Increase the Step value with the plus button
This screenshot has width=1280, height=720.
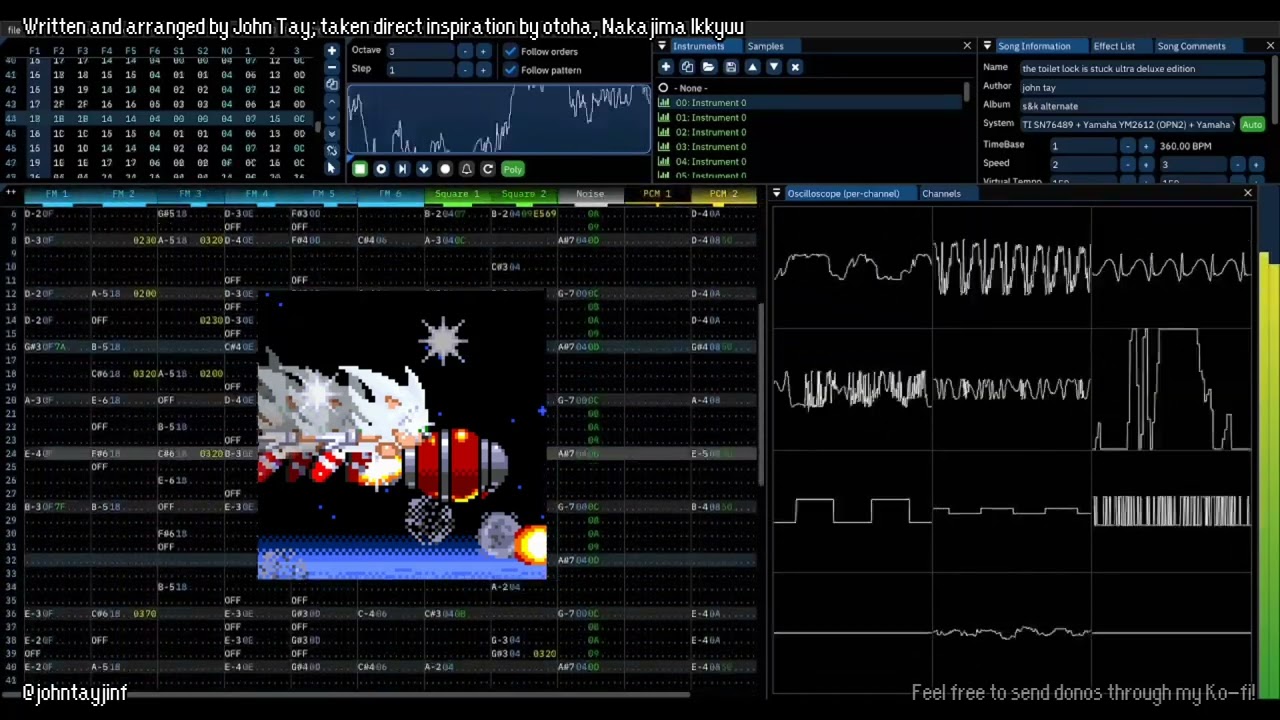point(483,70)
